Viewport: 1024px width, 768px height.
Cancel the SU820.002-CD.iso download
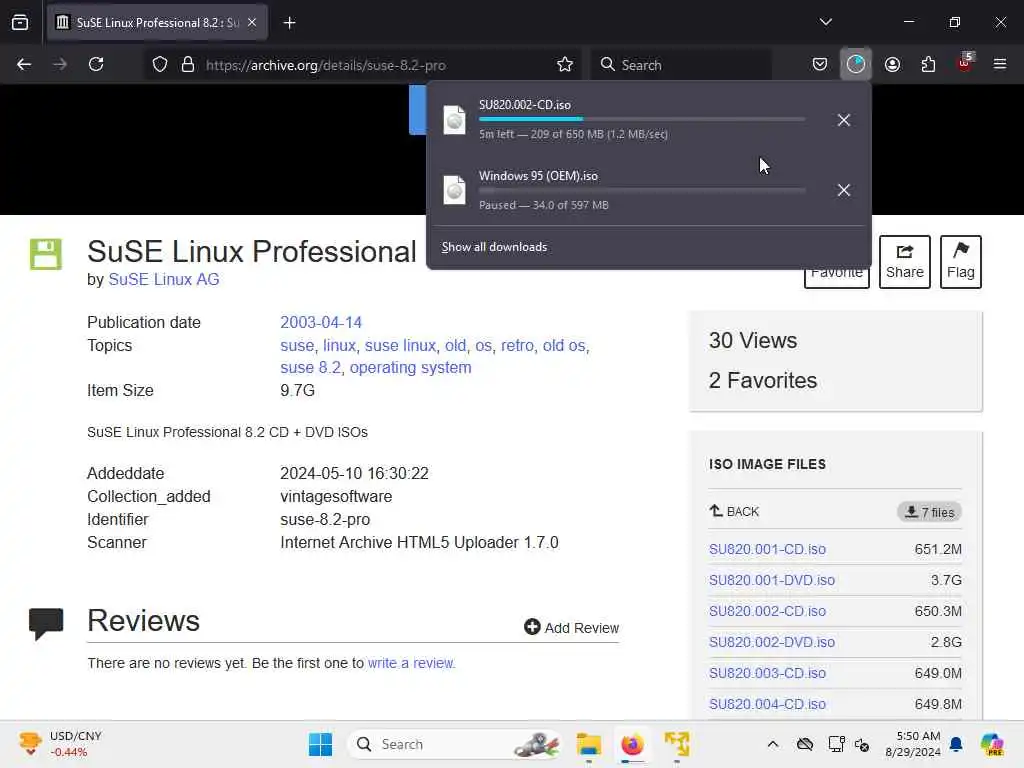844,120
